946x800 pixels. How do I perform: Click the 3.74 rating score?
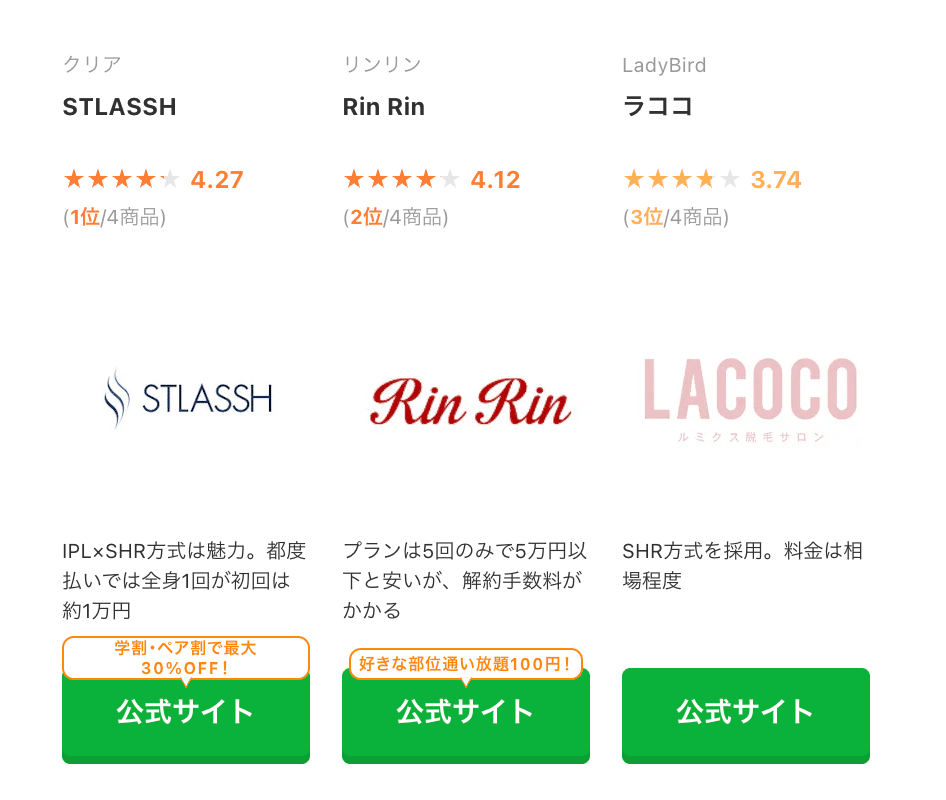pos(776,180)
